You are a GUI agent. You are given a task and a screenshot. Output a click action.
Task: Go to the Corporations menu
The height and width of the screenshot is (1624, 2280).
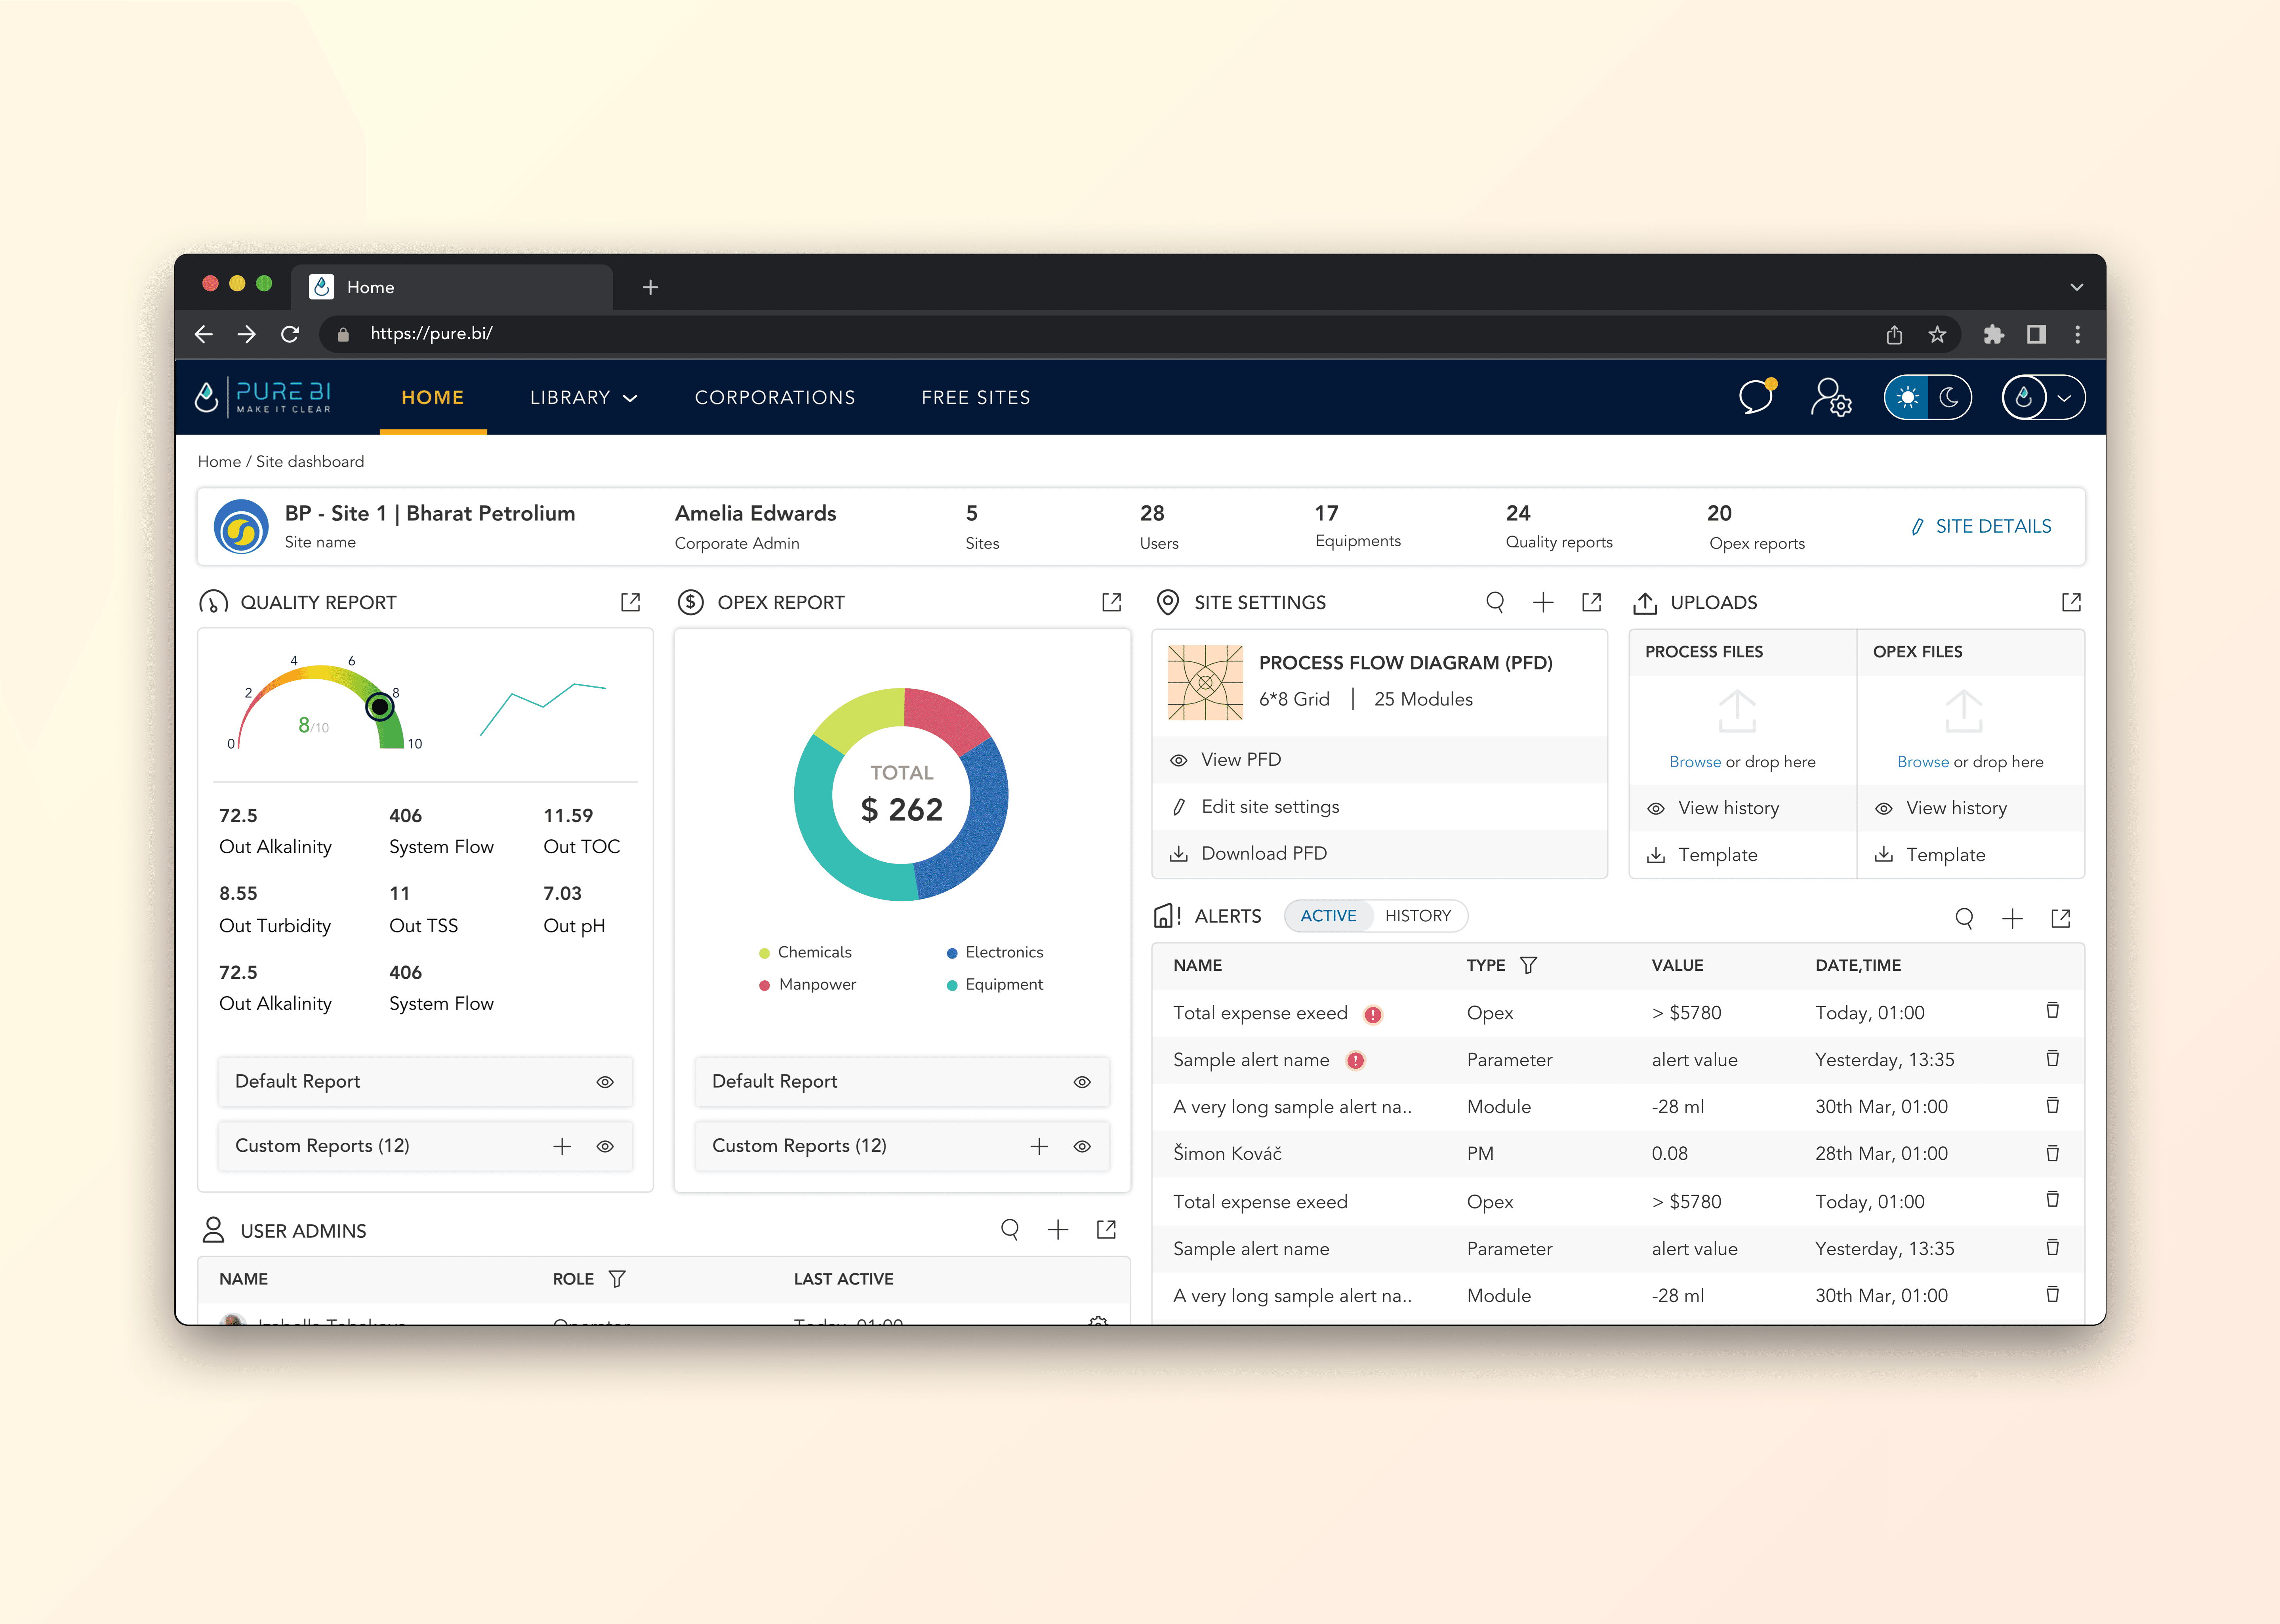[775, 397]
